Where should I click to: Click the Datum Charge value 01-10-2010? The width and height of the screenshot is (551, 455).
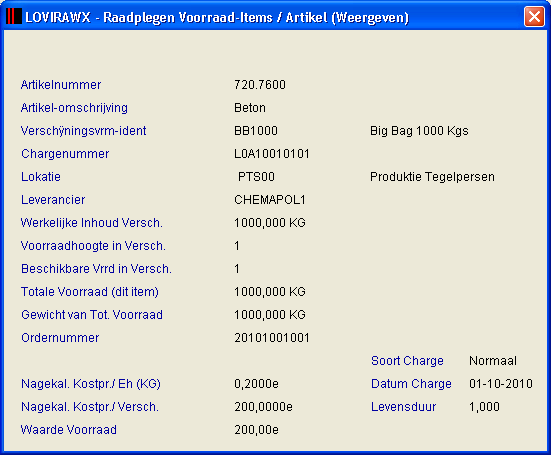tap(501, 384)
